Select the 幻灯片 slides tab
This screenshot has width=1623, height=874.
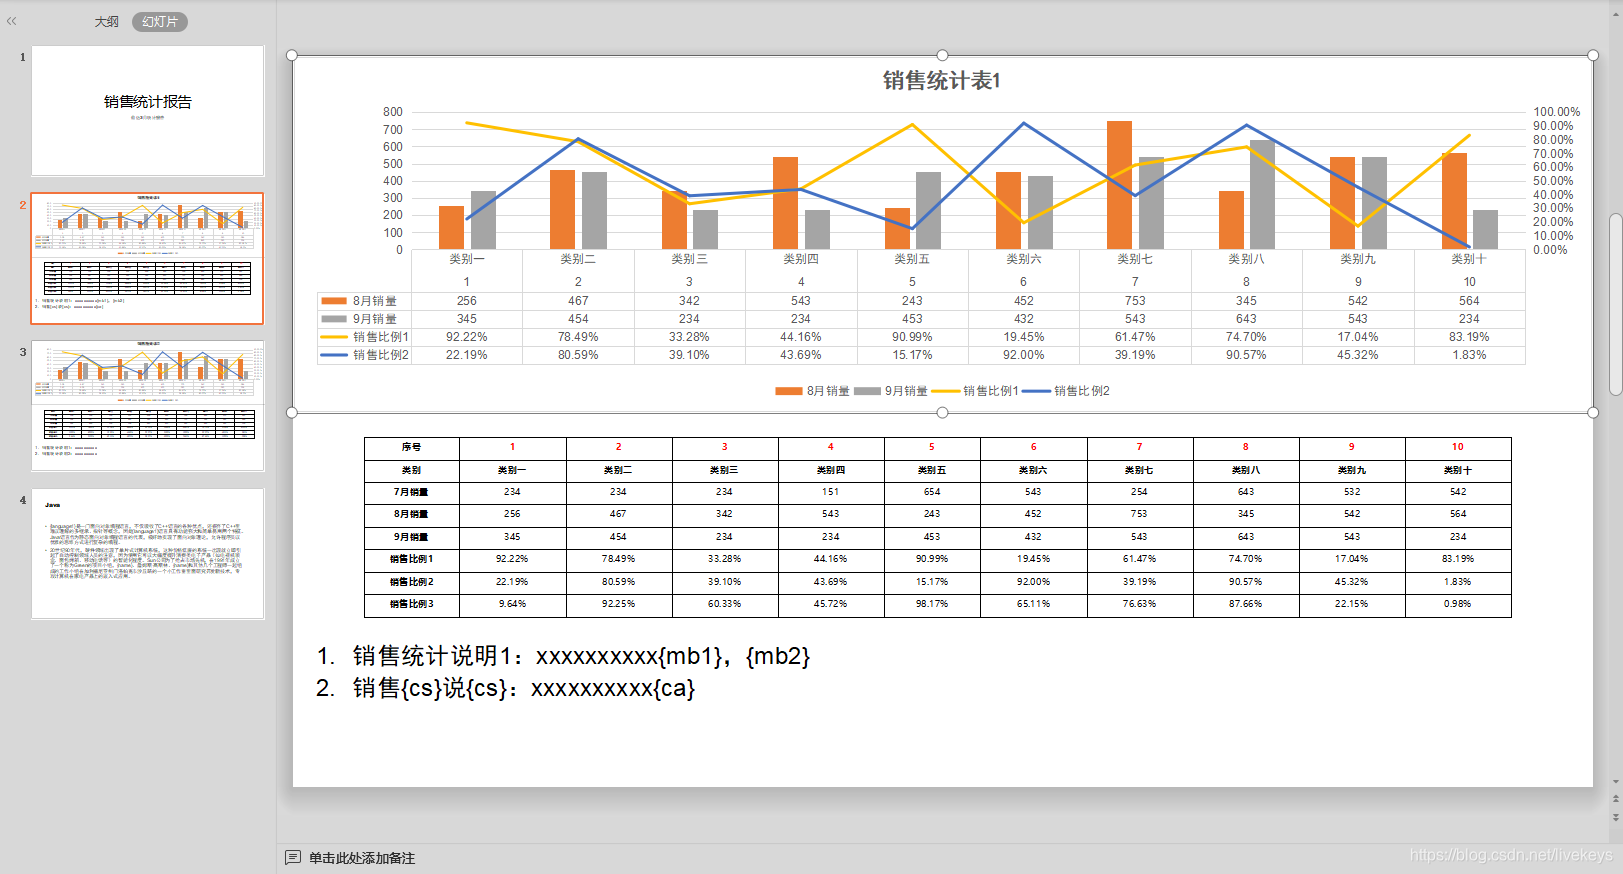click(160, 22)
